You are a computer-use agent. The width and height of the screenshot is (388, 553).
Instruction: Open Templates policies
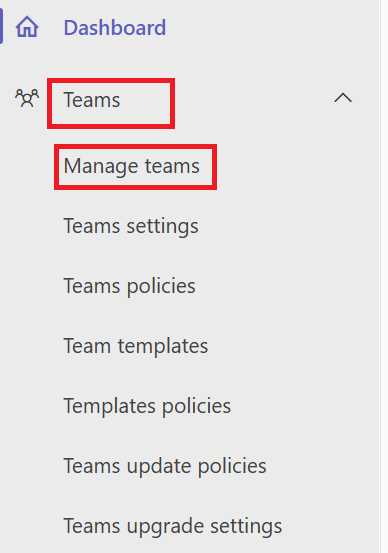click(x=147, y=406)
